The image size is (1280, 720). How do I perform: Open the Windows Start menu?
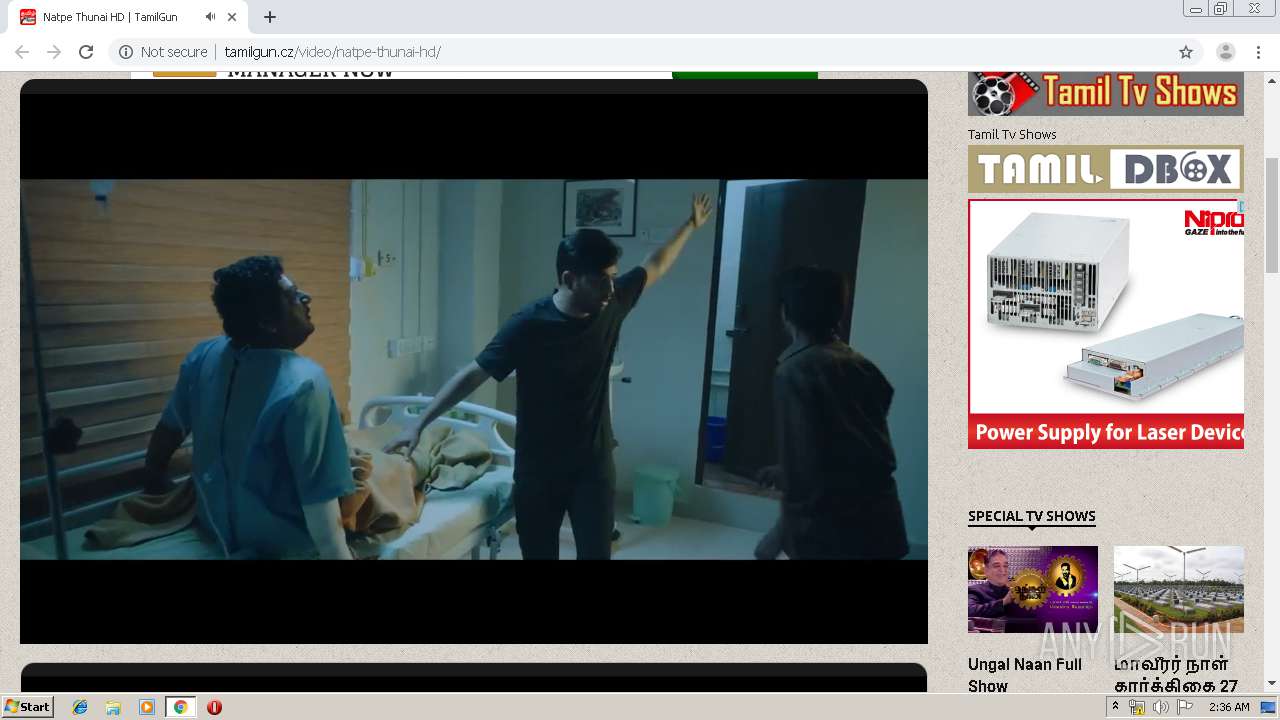click(28, 706)
